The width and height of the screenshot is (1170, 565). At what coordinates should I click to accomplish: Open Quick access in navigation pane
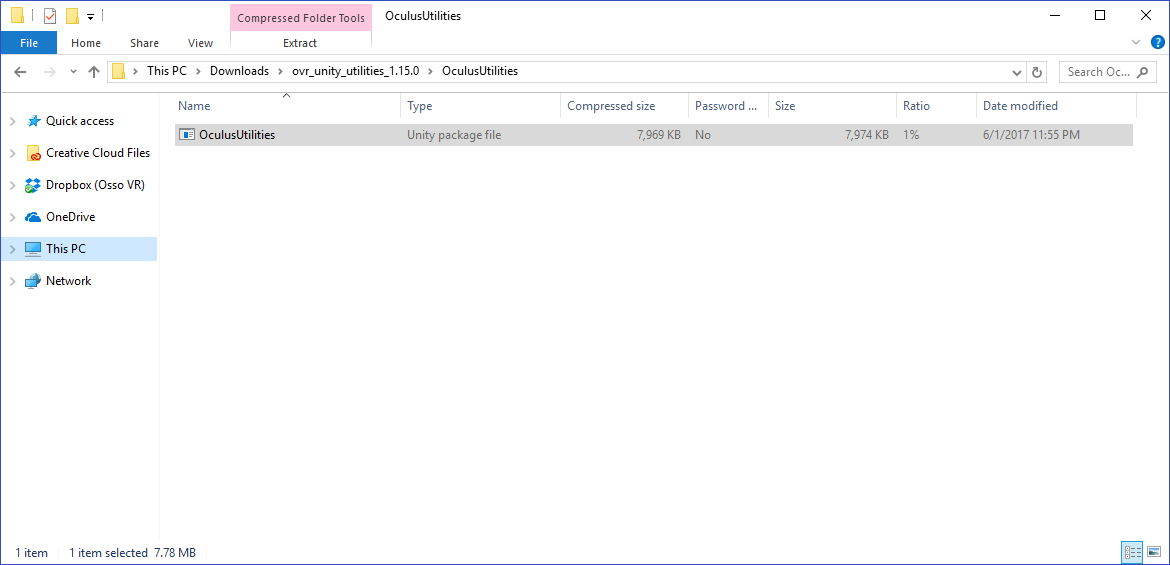pyautogui.click(x=80, y=121)
